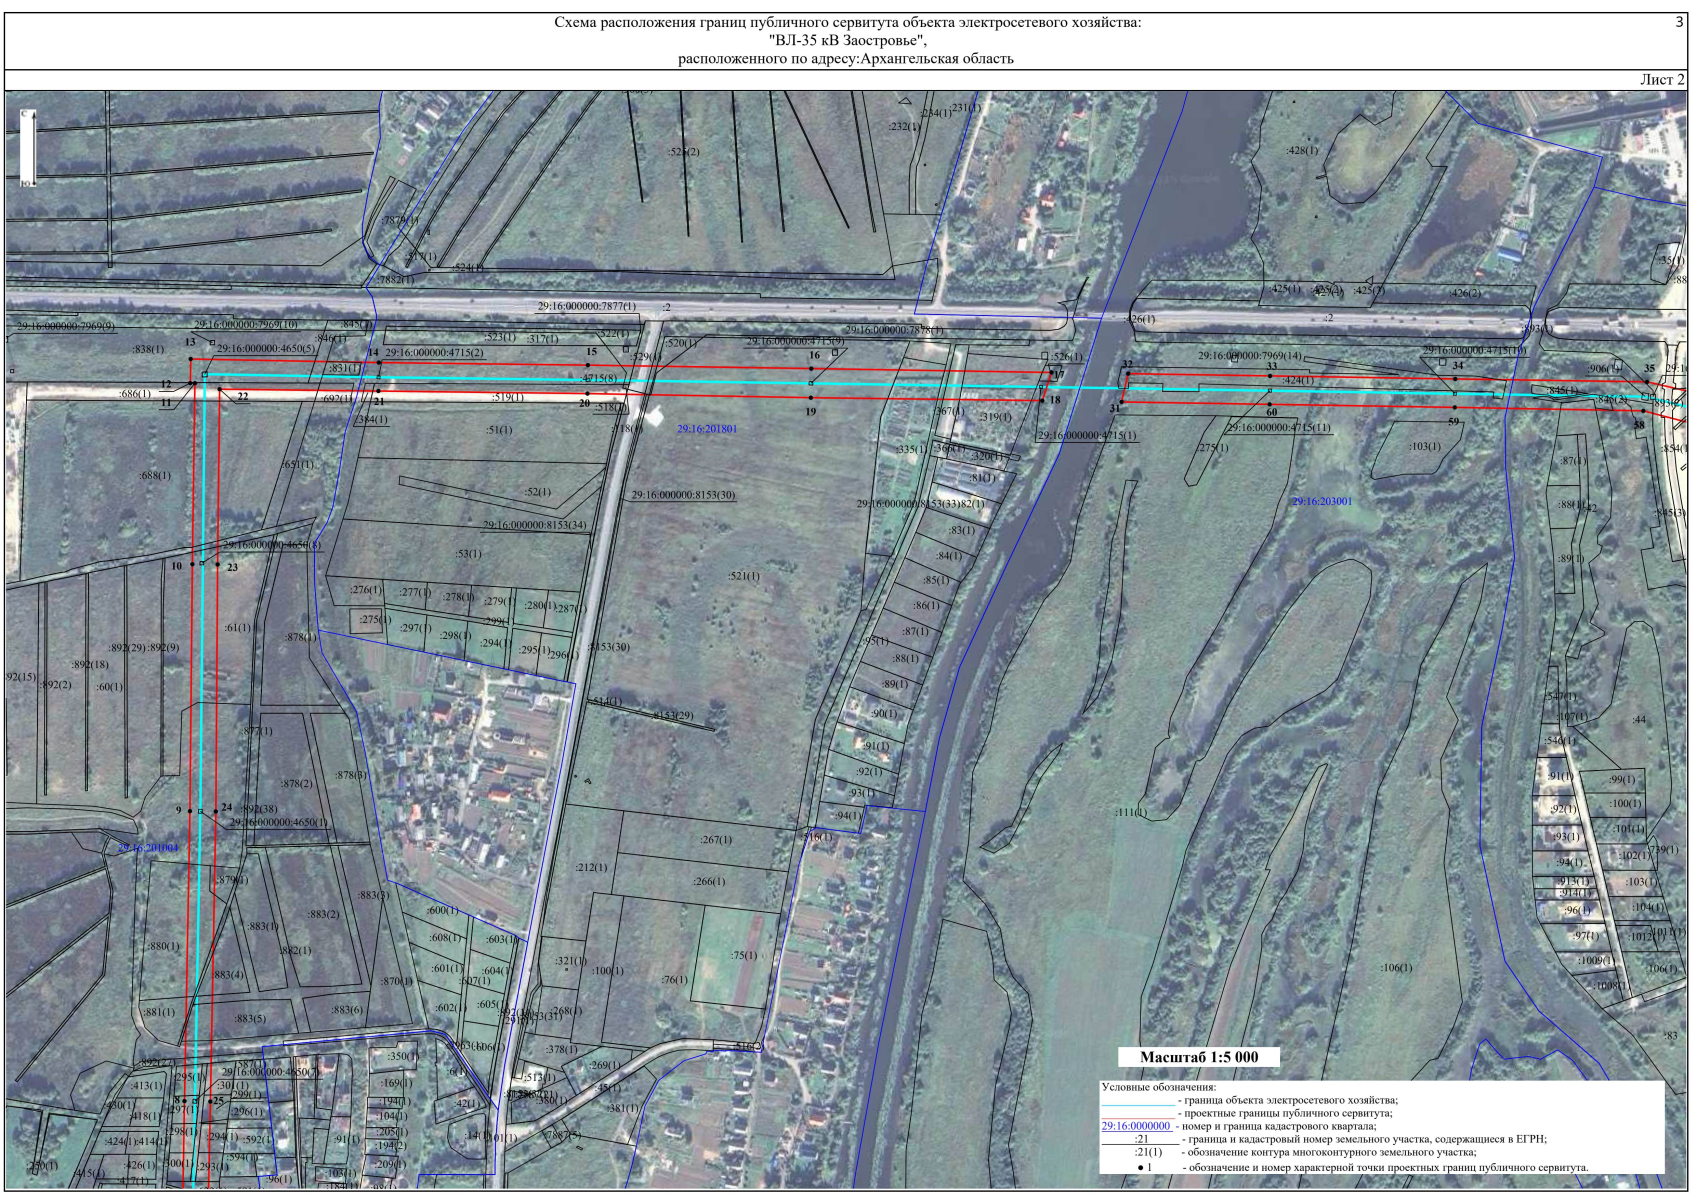
Task: Select boundary point marker 59
Action: (x=1454, y=408)
